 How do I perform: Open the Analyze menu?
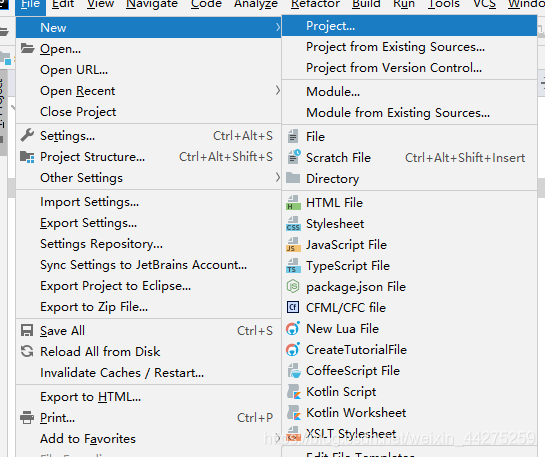256,4
